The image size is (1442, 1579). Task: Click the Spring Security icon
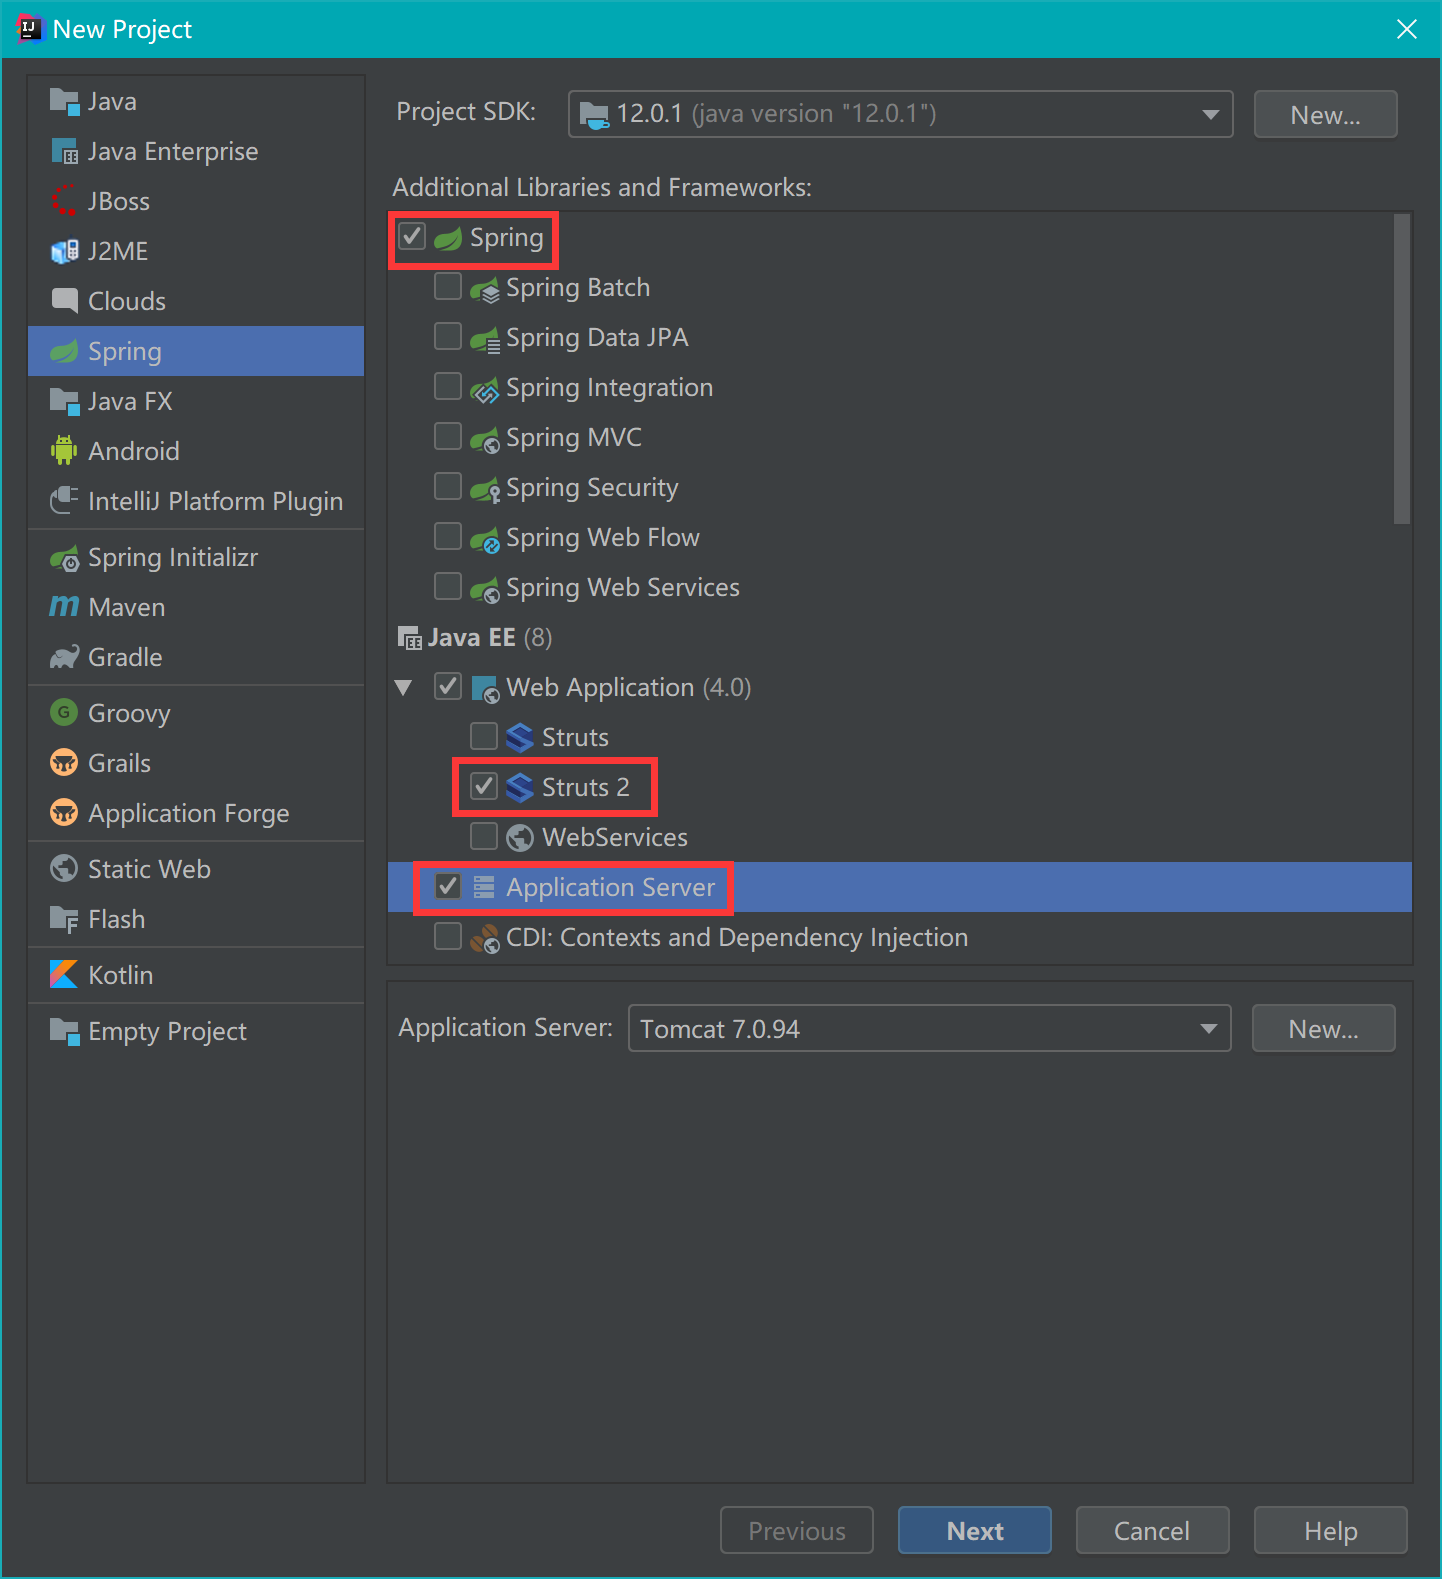click(485, 489)
